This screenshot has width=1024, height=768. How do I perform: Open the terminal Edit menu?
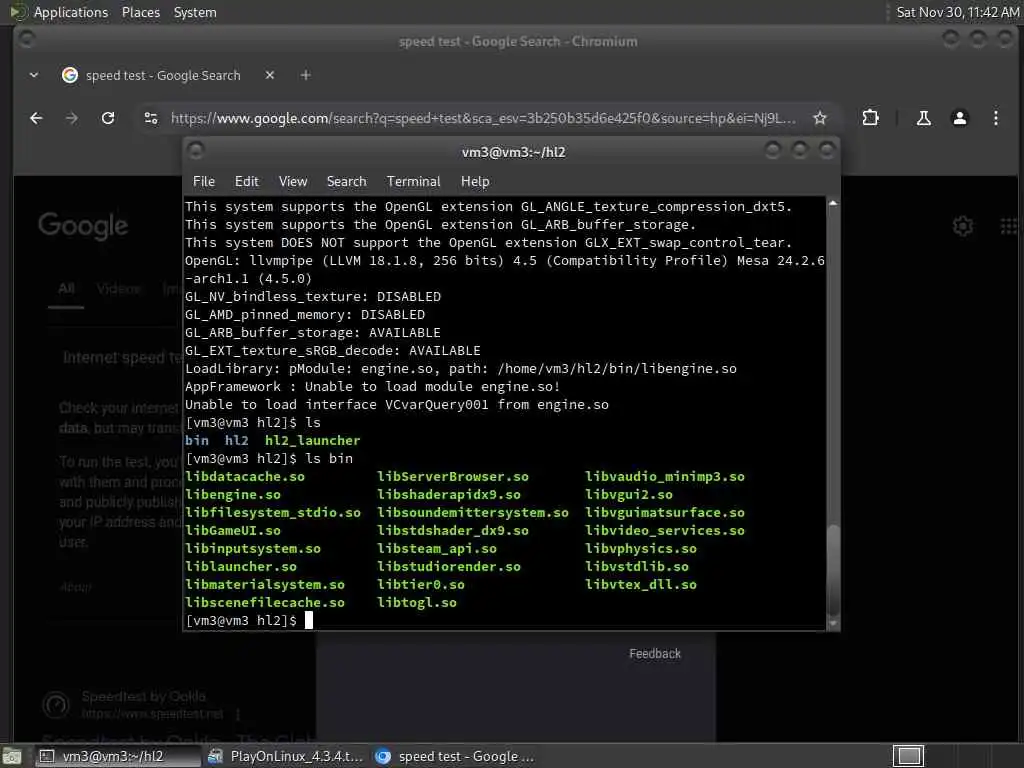[x=247, y=182]
